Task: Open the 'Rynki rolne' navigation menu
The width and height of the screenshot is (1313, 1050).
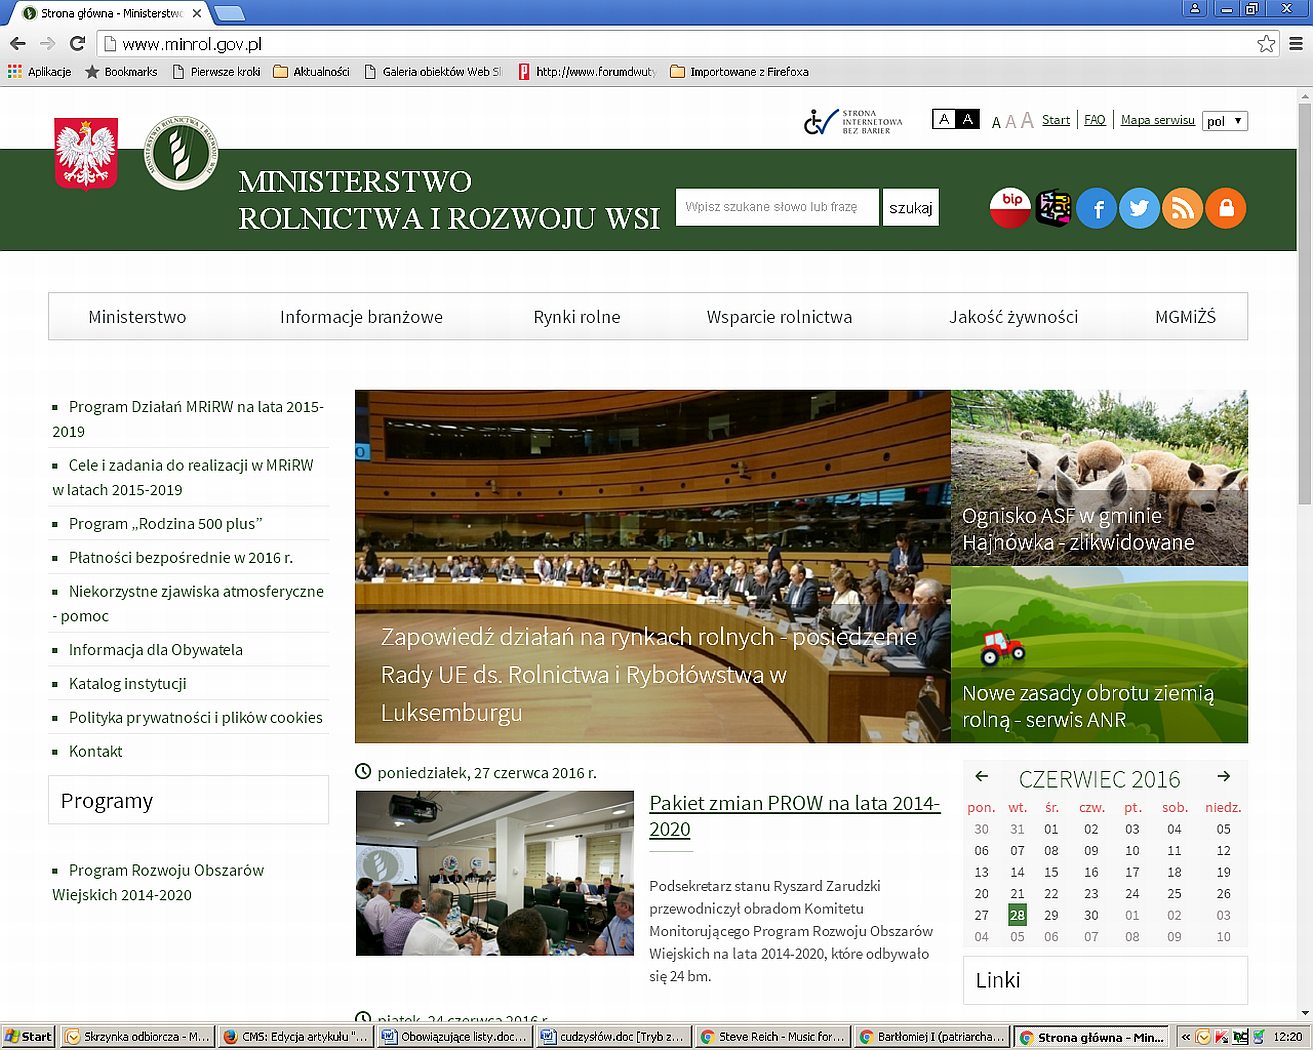Action: coord(576,317)
